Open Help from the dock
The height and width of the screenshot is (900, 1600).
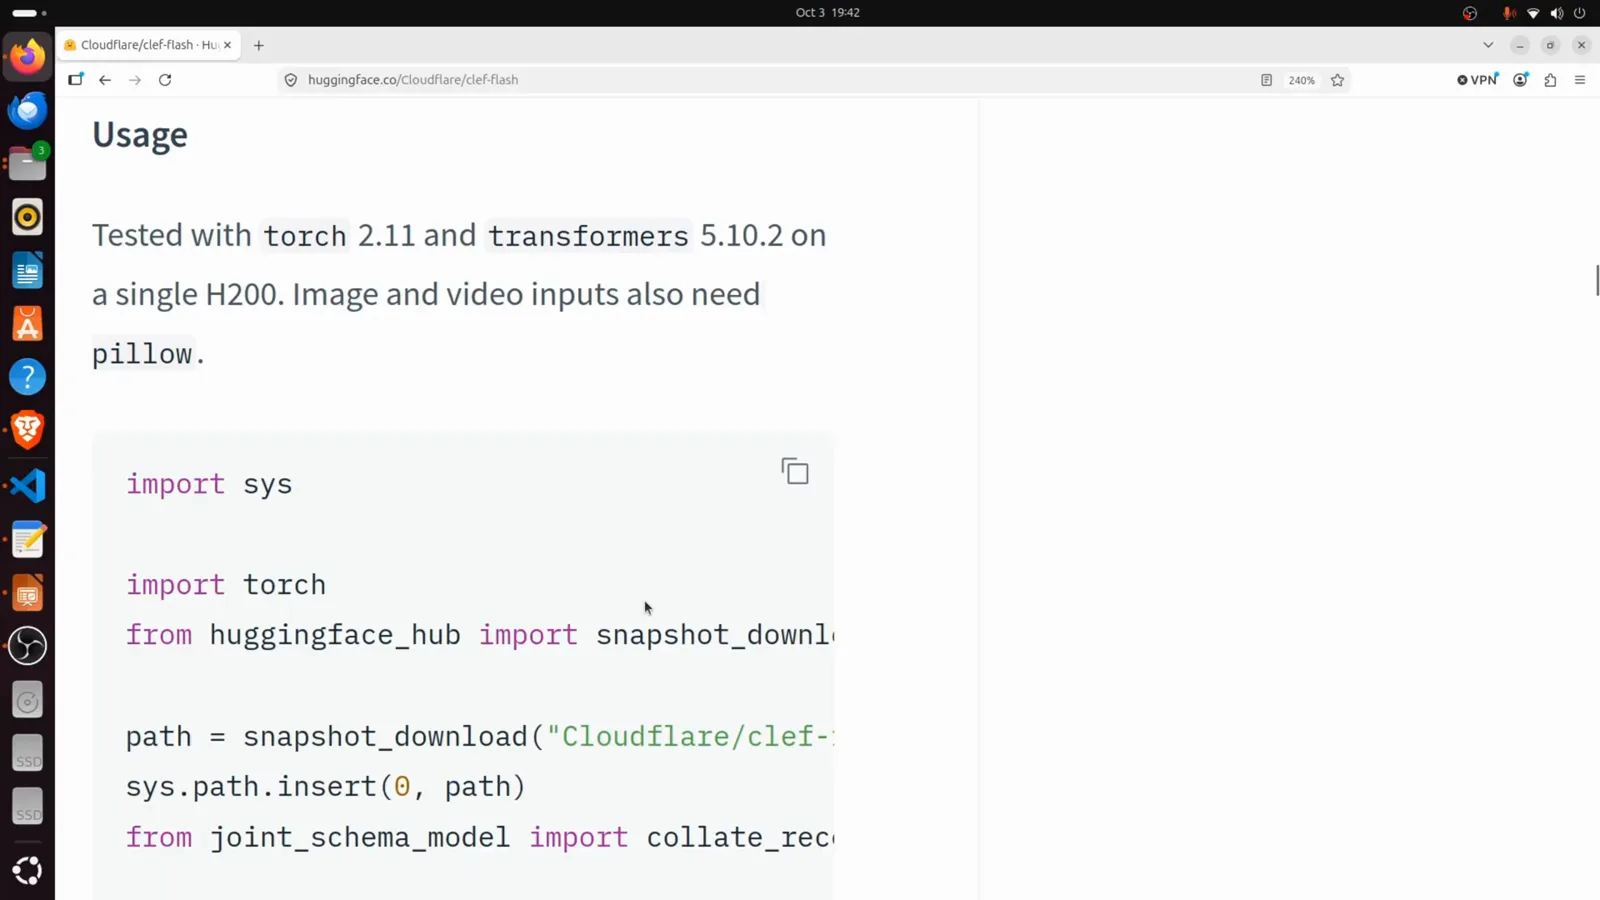28,377
